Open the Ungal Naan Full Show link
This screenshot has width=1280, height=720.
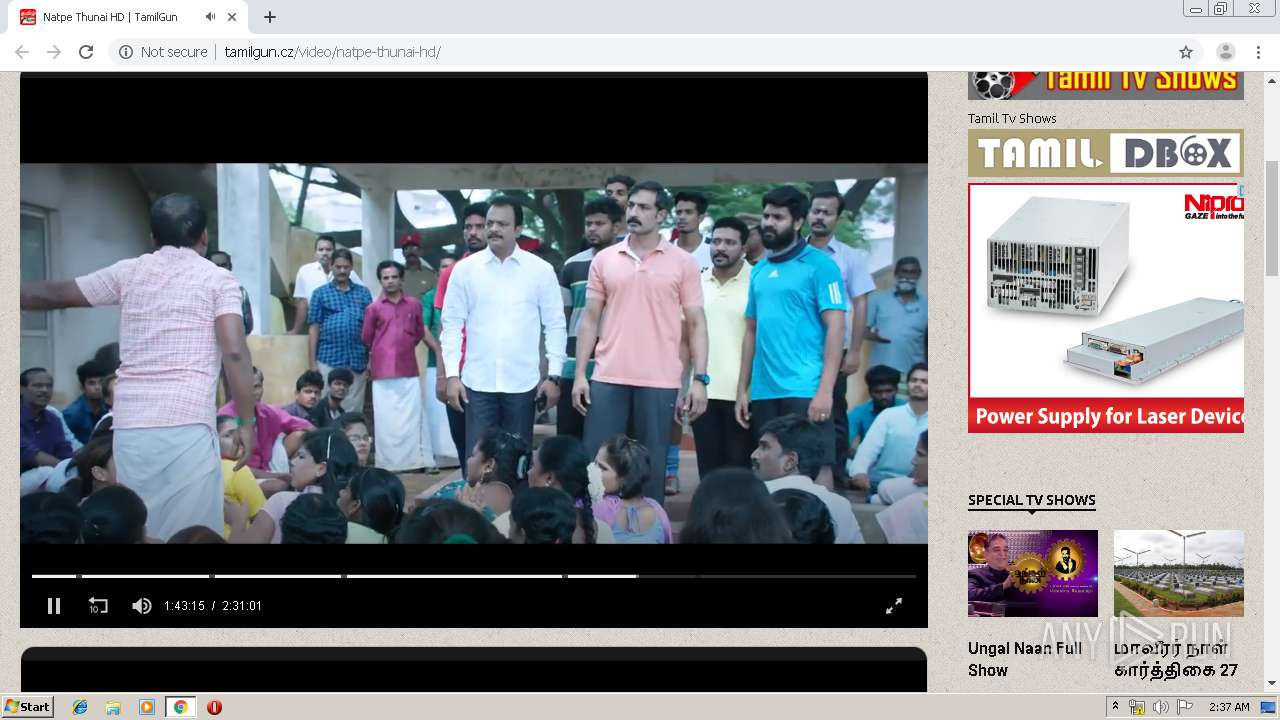click(x=1025, y=659)
